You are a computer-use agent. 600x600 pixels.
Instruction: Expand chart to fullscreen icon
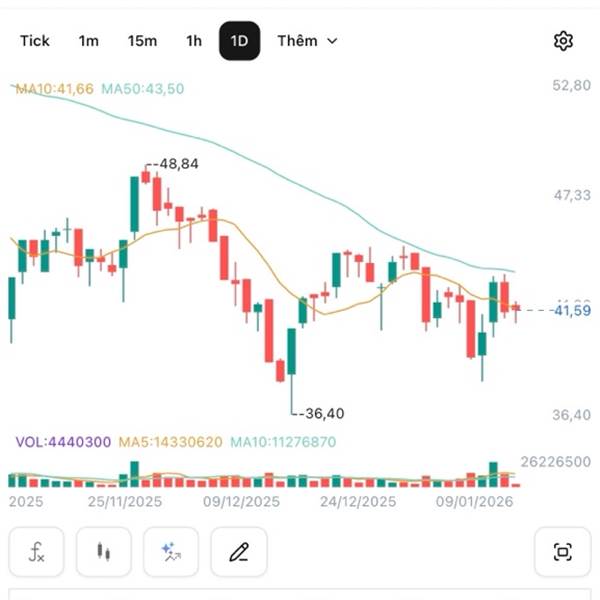point(562,552)
